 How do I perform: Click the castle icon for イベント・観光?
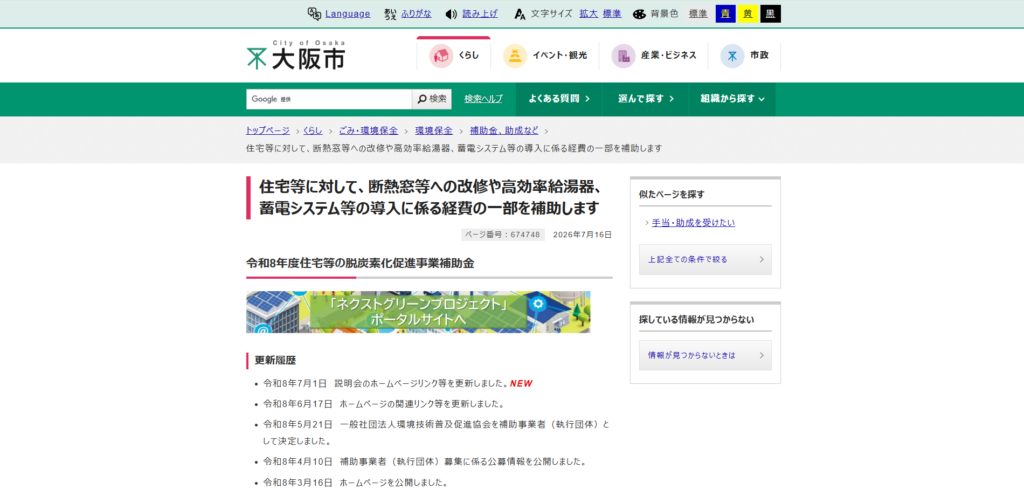tap(515, 55)
